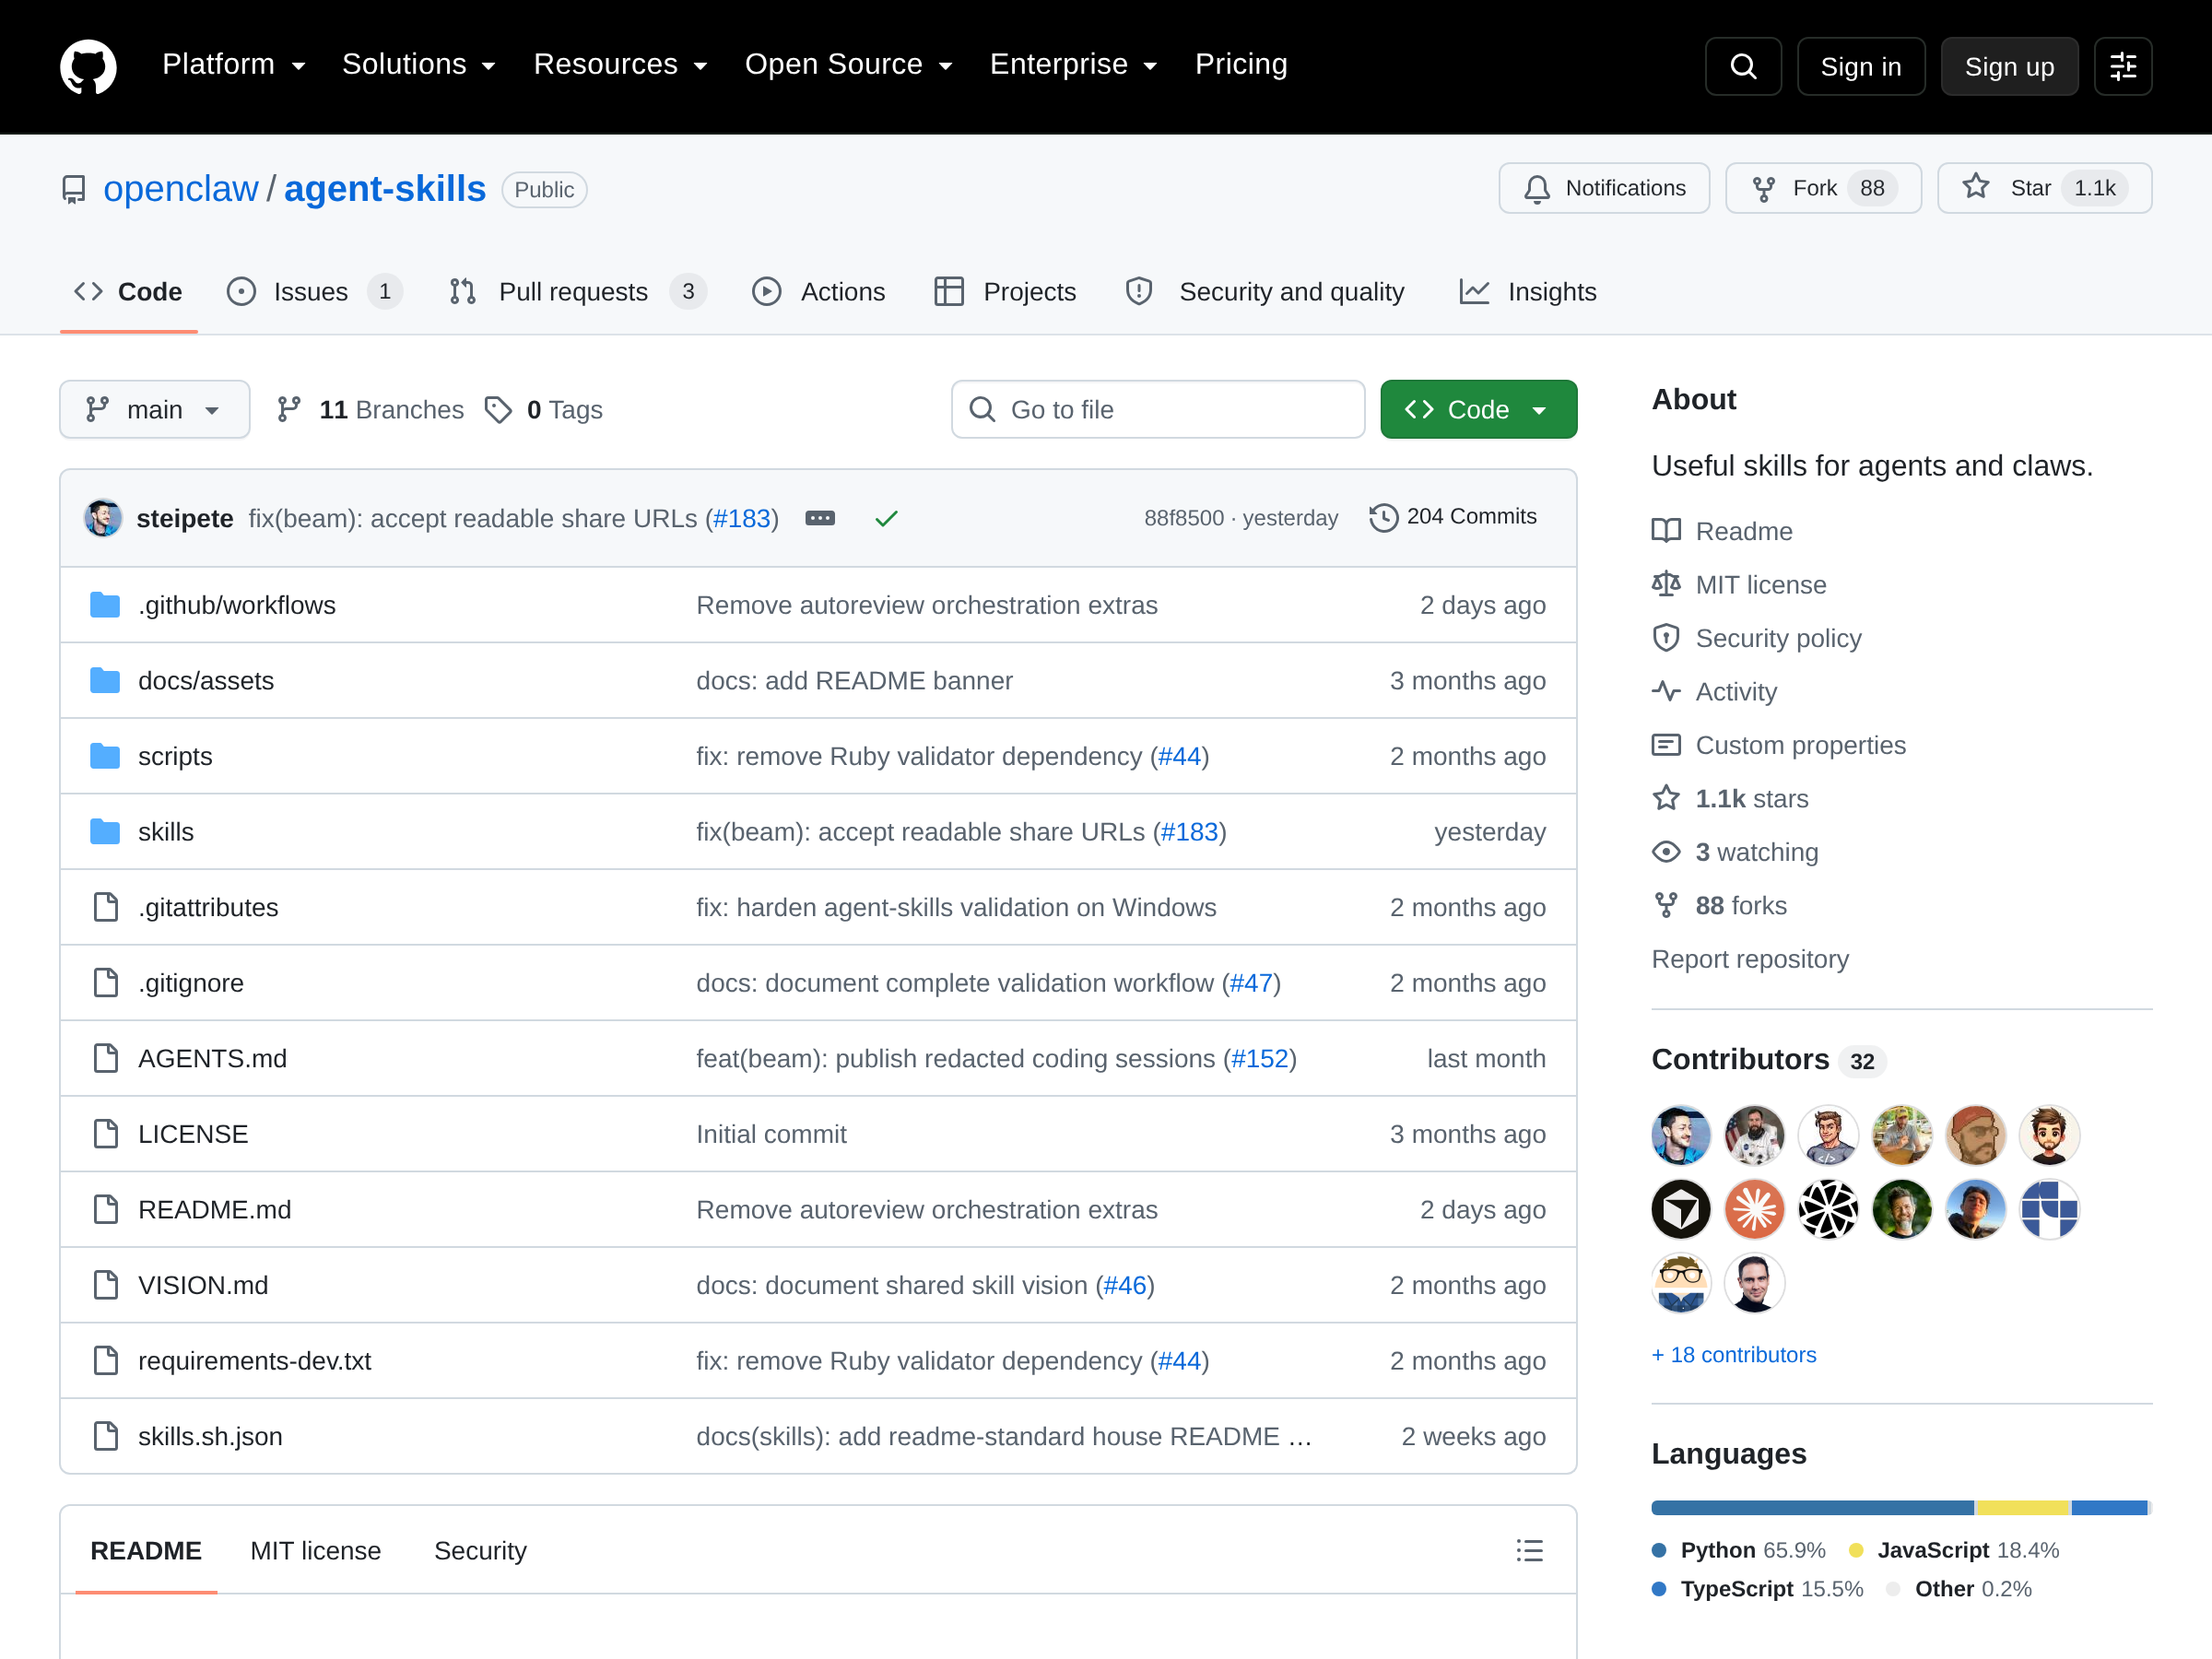Expand the Resources menu
This screenshot has height=1659, width=2212.
pos(621,64)
